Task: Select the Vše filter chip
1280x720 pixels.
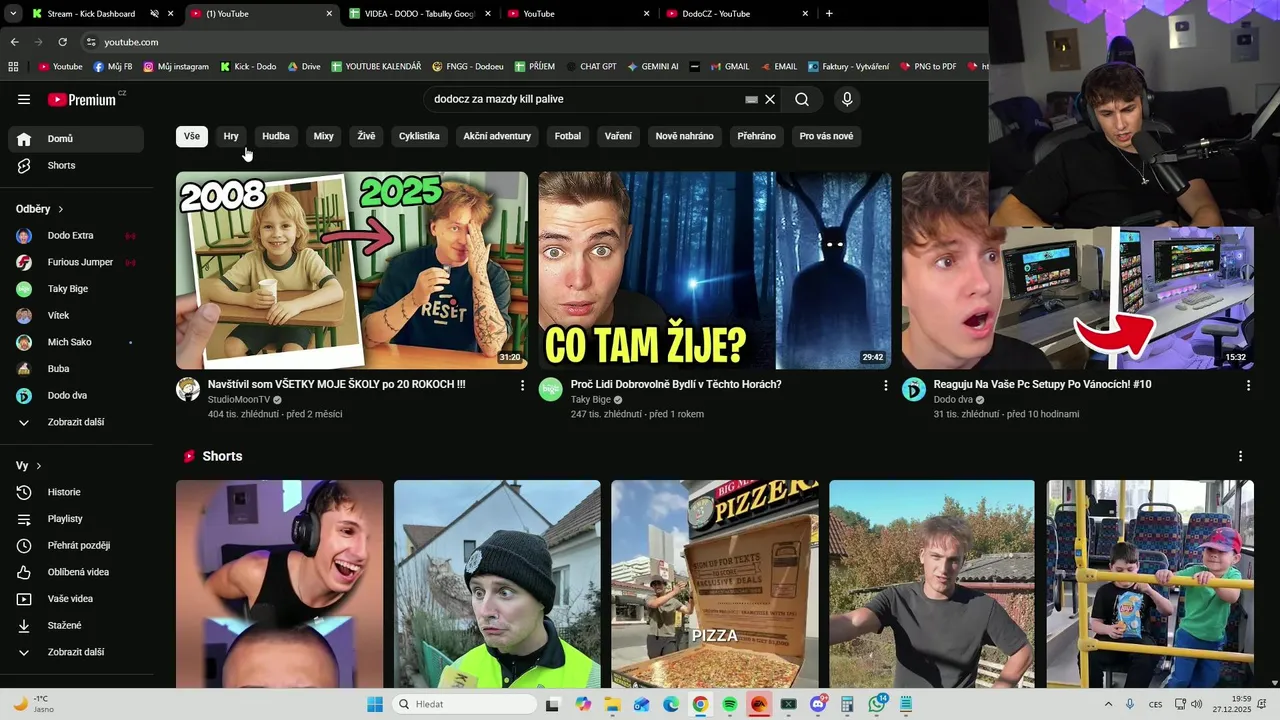Action: (192, 136)
